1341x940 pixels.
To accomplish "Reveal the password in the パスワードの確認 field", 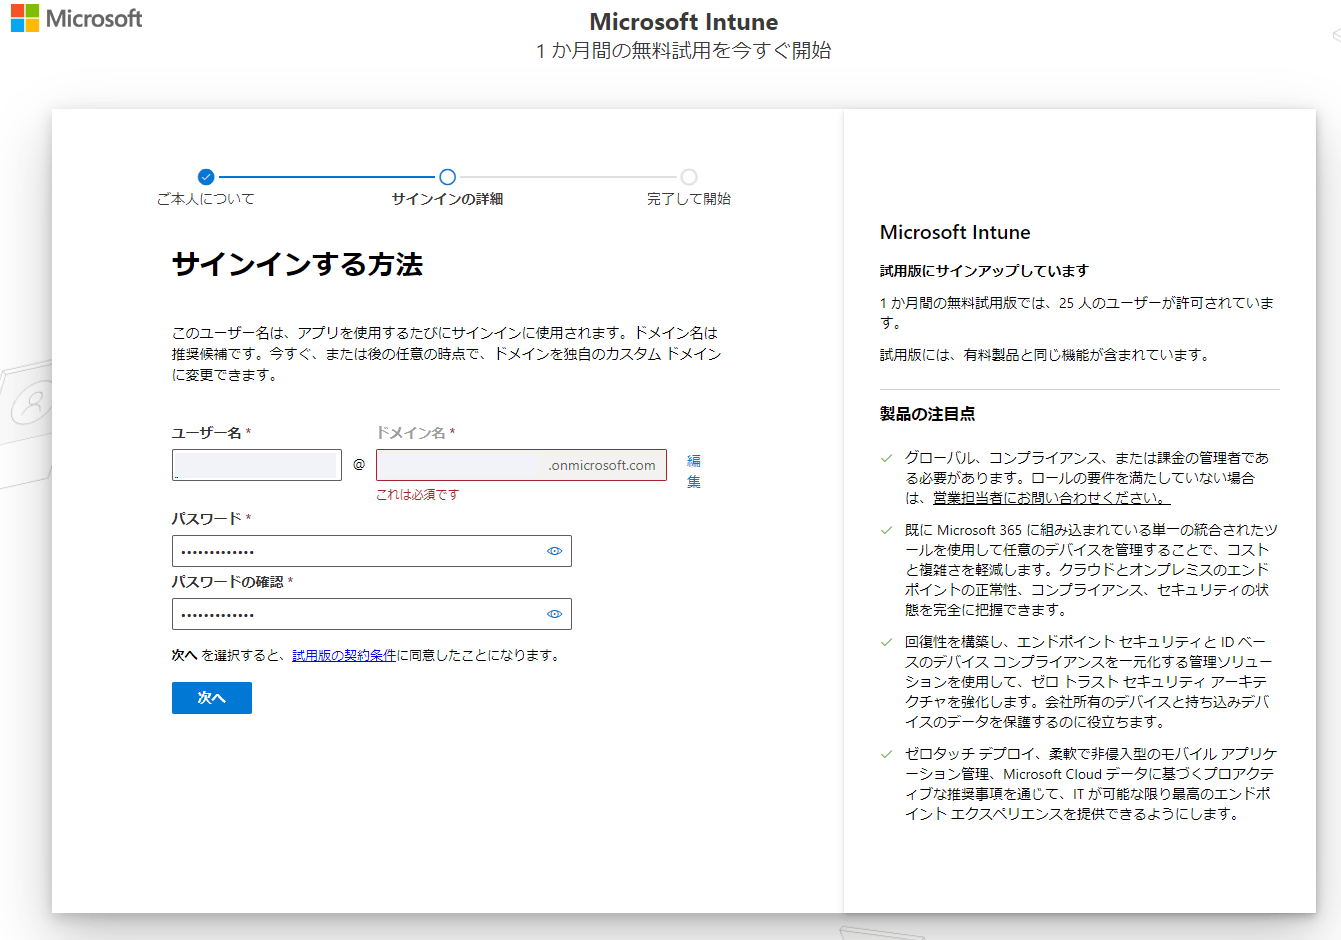I will (554, 614).
